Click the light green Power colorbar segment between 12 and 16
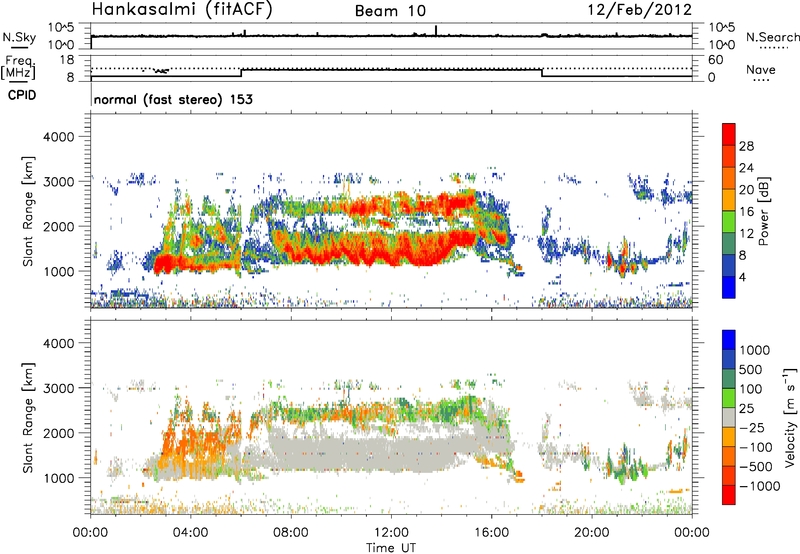The image size is (800, 554). [x=729, y=222]
